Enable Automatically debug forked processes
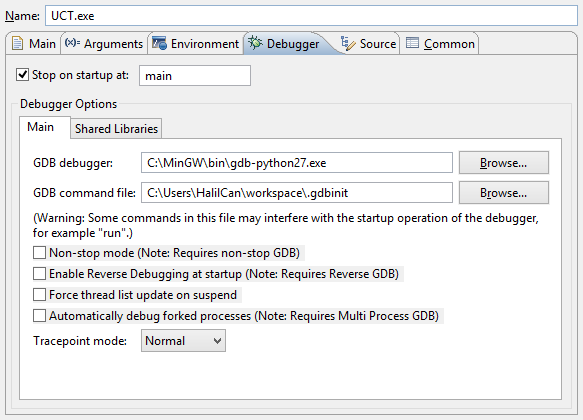 [39, 316]
